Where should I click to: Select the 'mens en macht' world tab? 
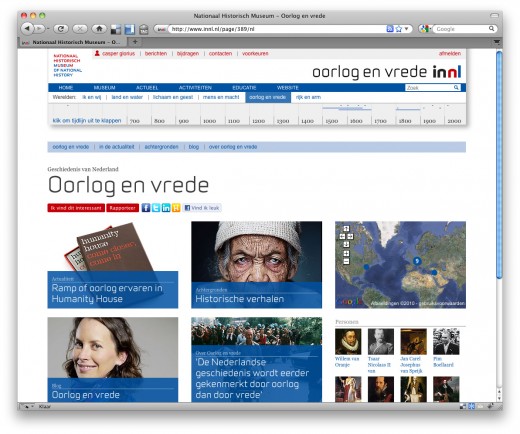pos(221,97)
